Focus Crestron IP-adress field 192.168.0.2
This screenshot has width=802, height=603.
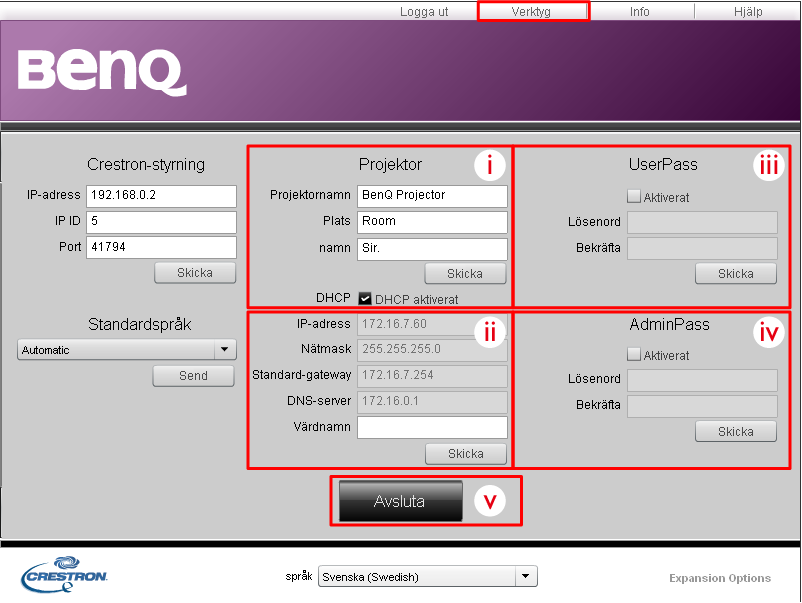(161, 196)
